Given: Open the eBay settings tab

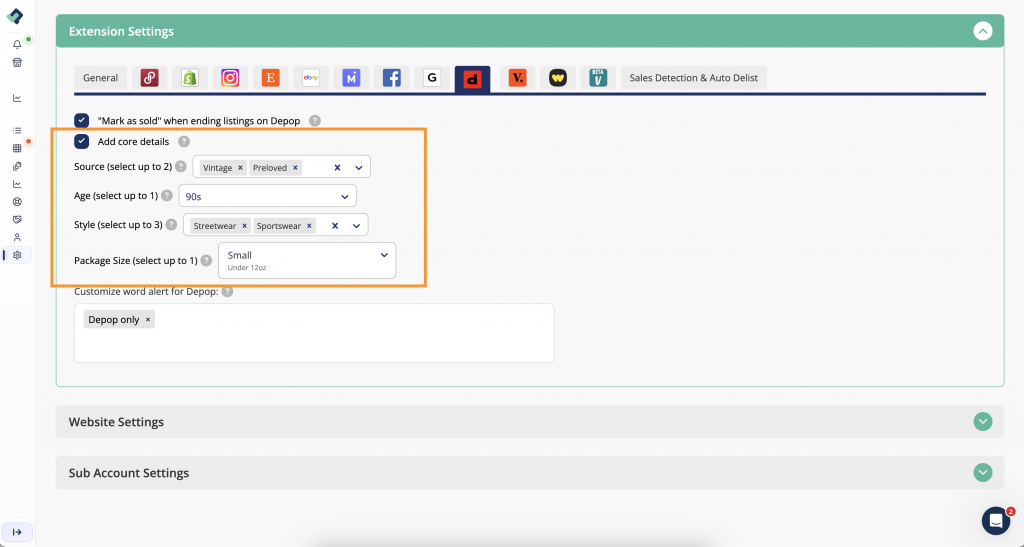Looking at the screenshot, I should pyautogui.click(x=311, y=78).
